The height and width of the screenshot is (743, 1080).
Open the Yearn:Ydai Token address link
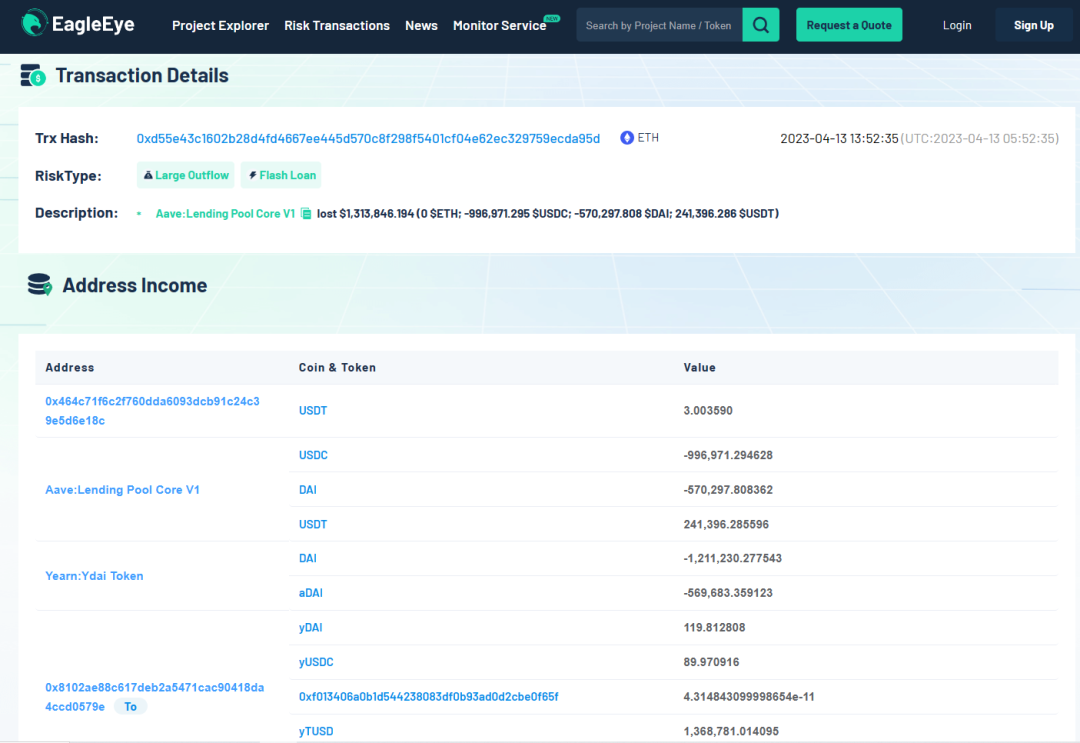[x=94, y=576]
